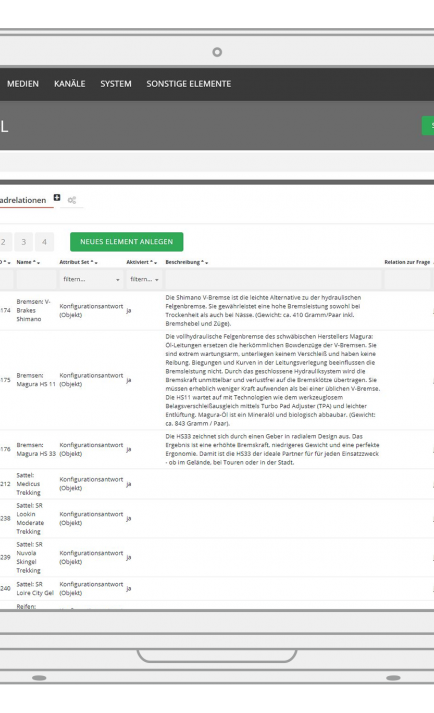
Task: Open the MEDIEN menu
Action: click(x=23, y=84)
